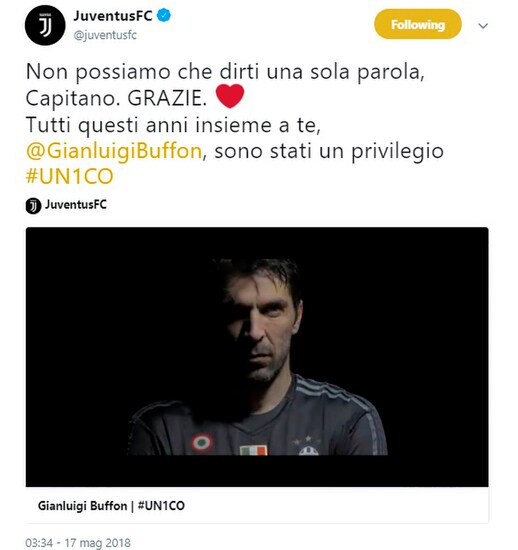Click the Italian flag shield on jersey

[254, 450]
